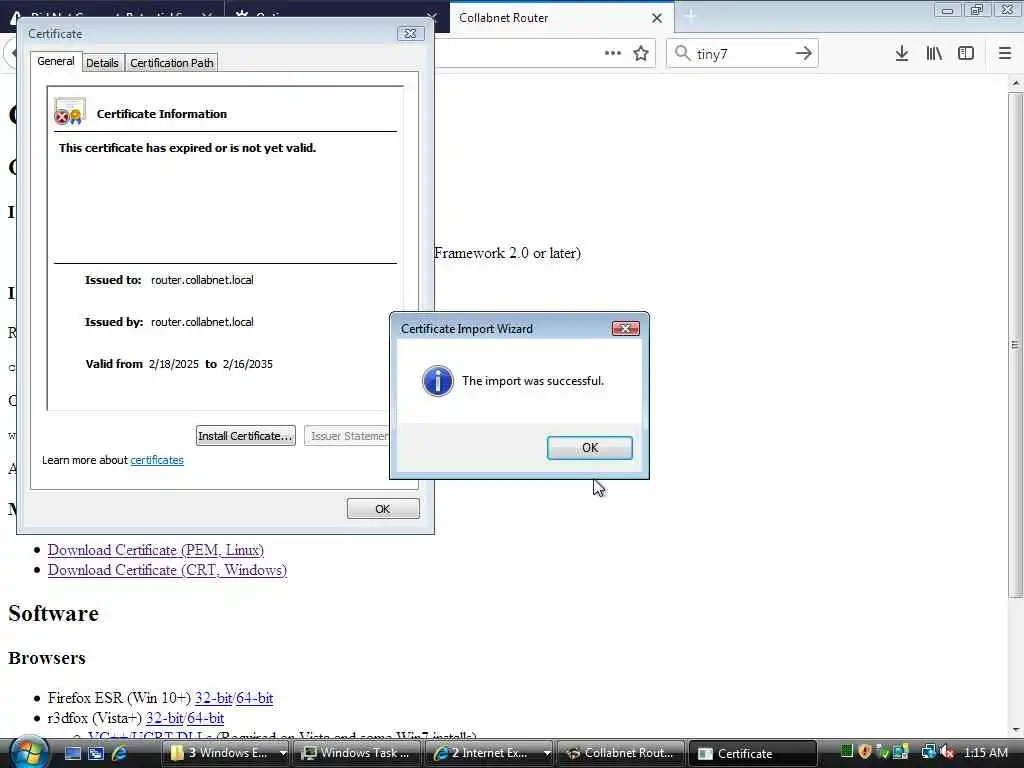Viewport: 1024px width, 768px height.
Task: Download Firefox ESR 32-bit
Action: (213, 698)
